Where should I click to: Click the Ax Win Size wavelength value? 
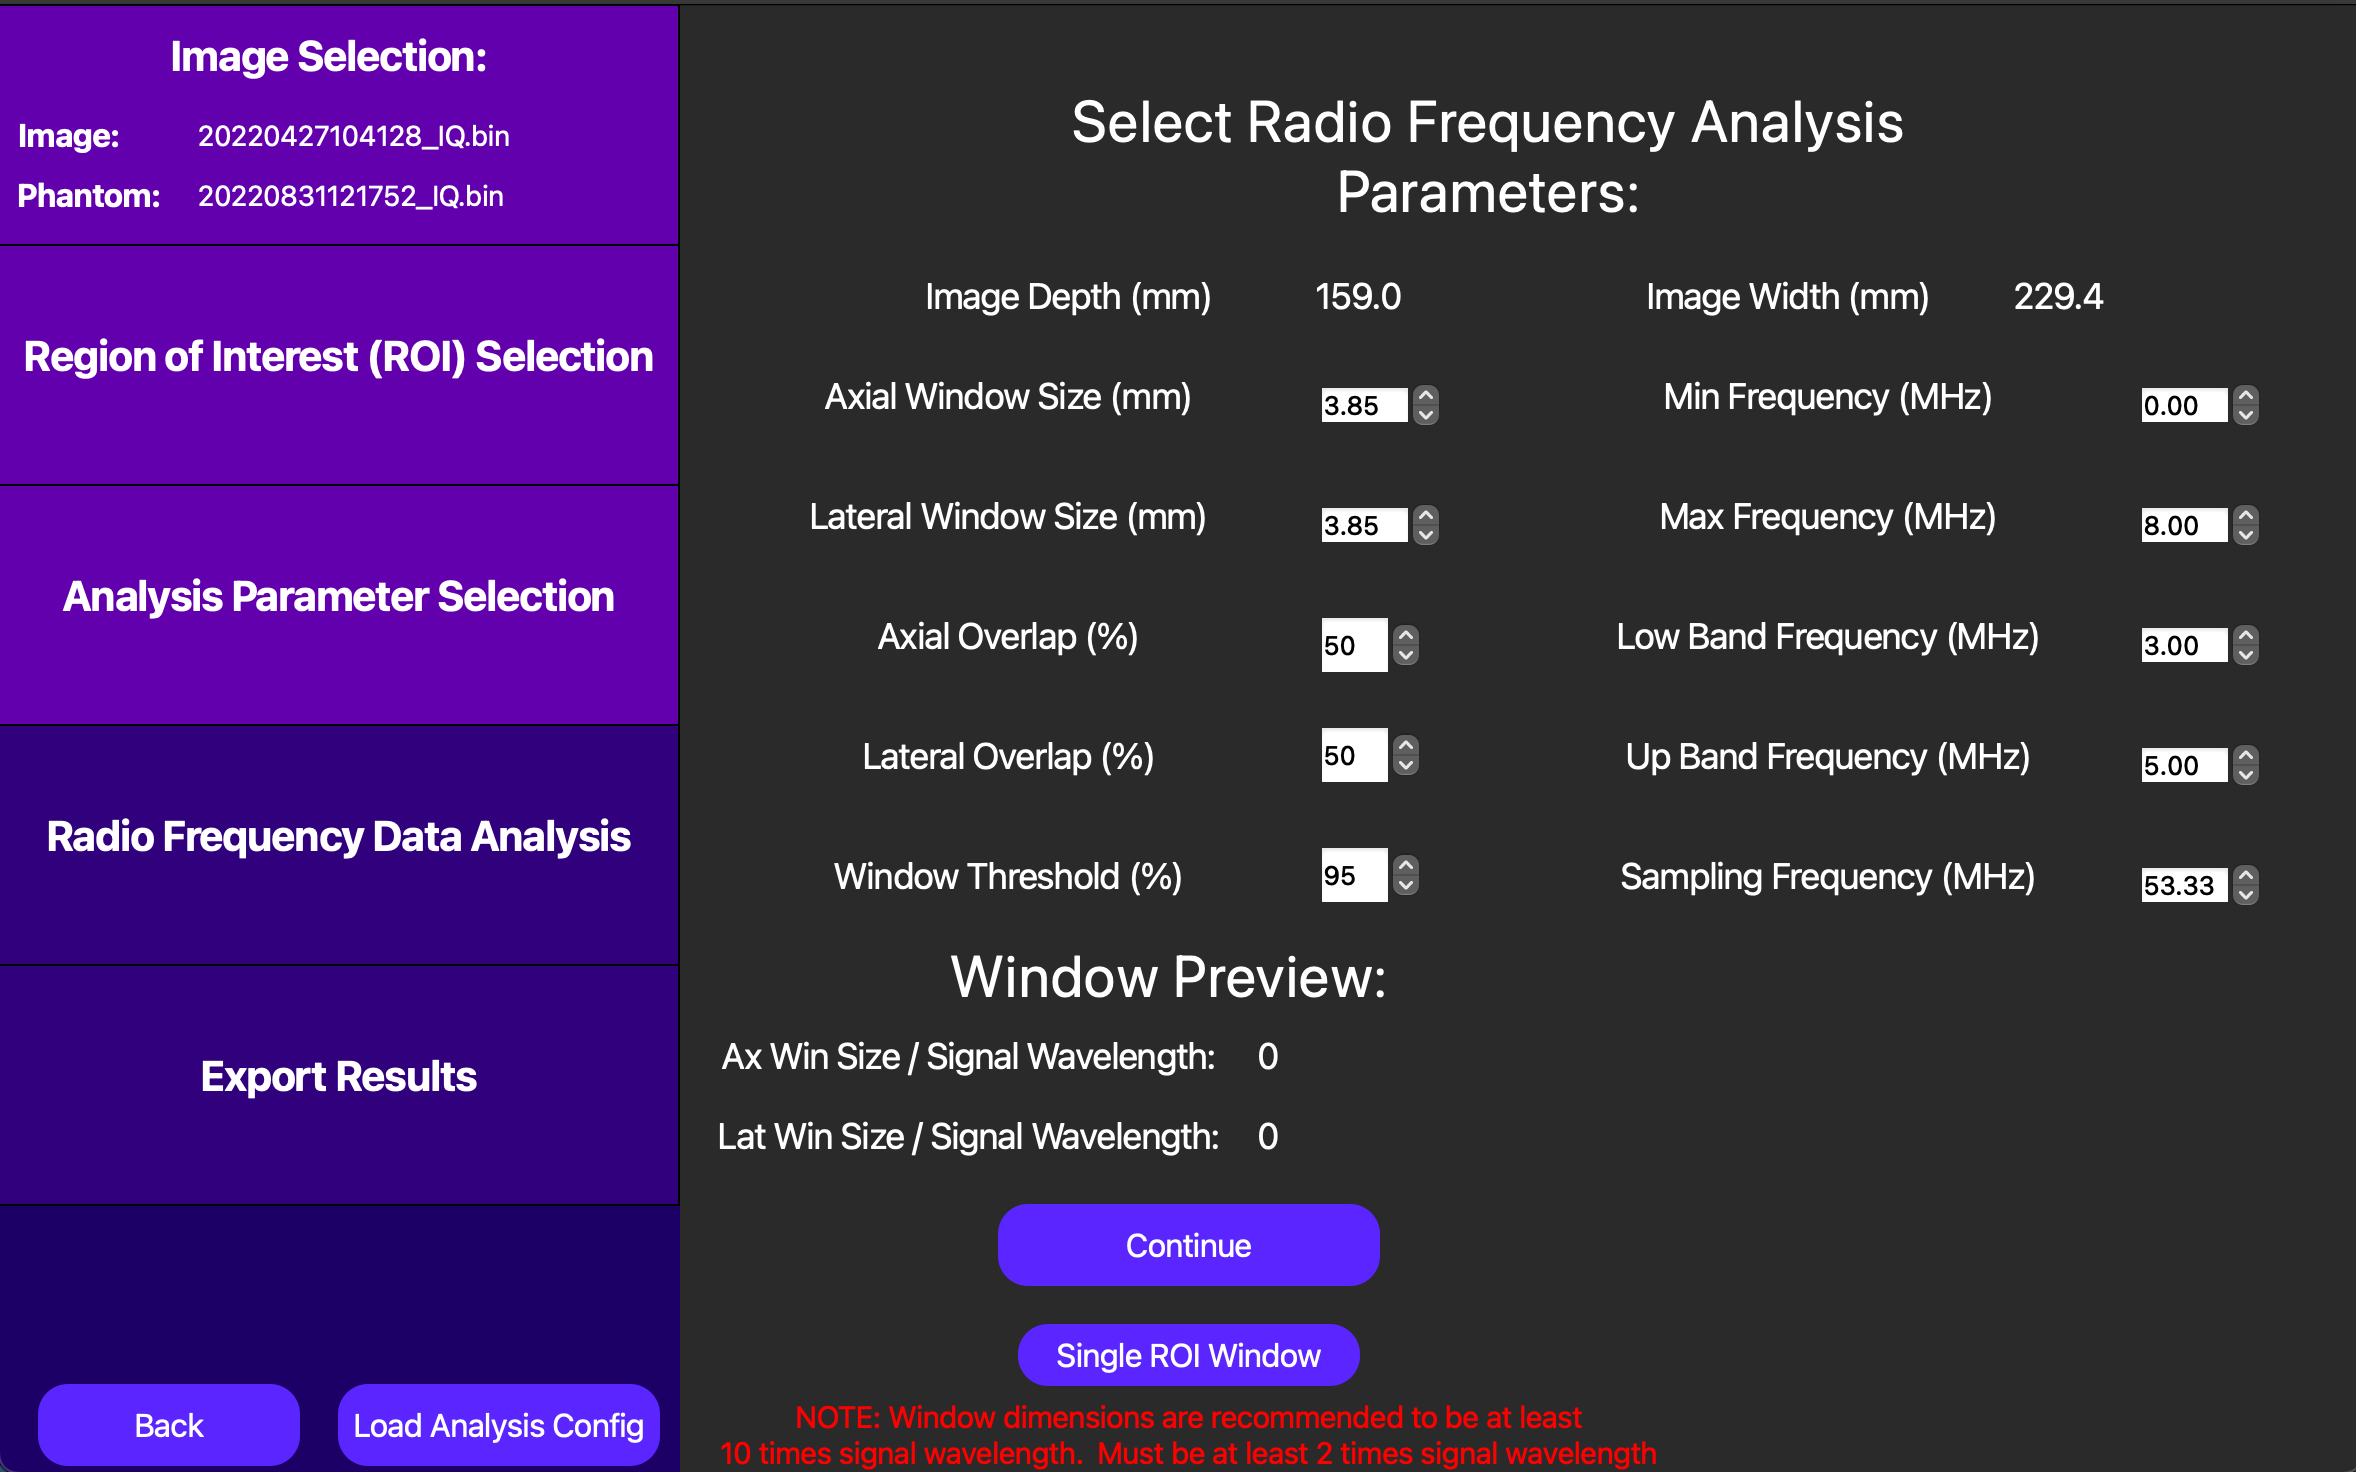point(1268,1057)
